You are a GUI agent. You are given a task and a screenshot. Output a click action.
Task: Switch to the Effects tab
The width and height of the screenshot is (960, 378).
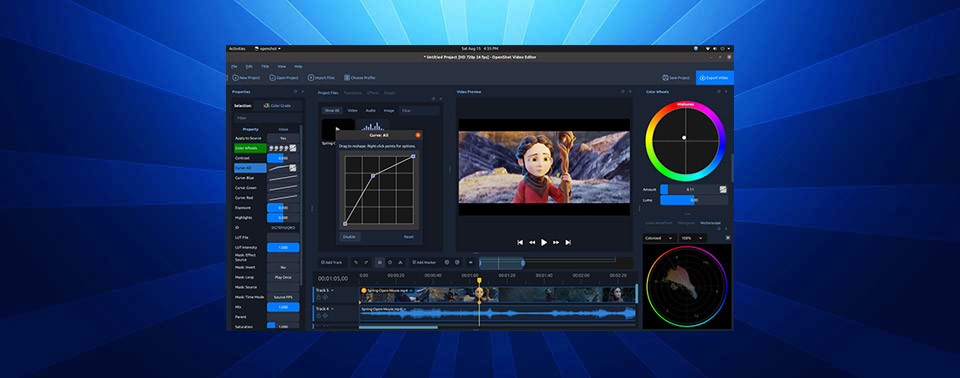point(373,93)
